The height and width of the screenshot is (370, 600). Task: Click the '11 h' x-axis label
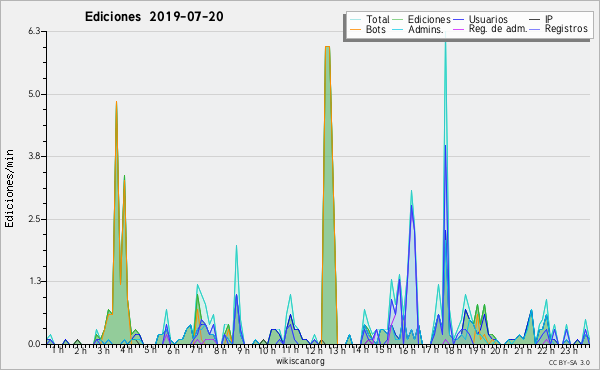tap(290, 350)
